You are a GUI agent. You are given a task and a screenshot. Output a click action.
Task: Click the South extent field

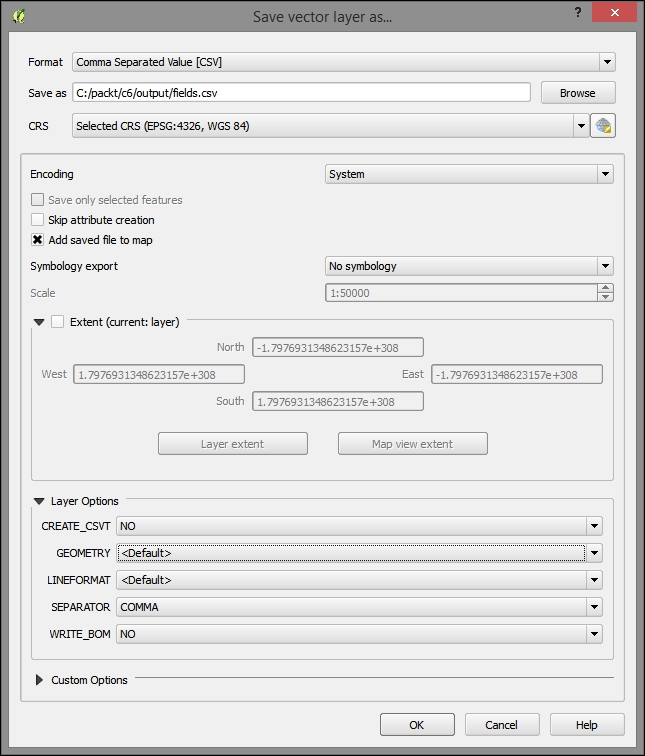pos(338,401)
